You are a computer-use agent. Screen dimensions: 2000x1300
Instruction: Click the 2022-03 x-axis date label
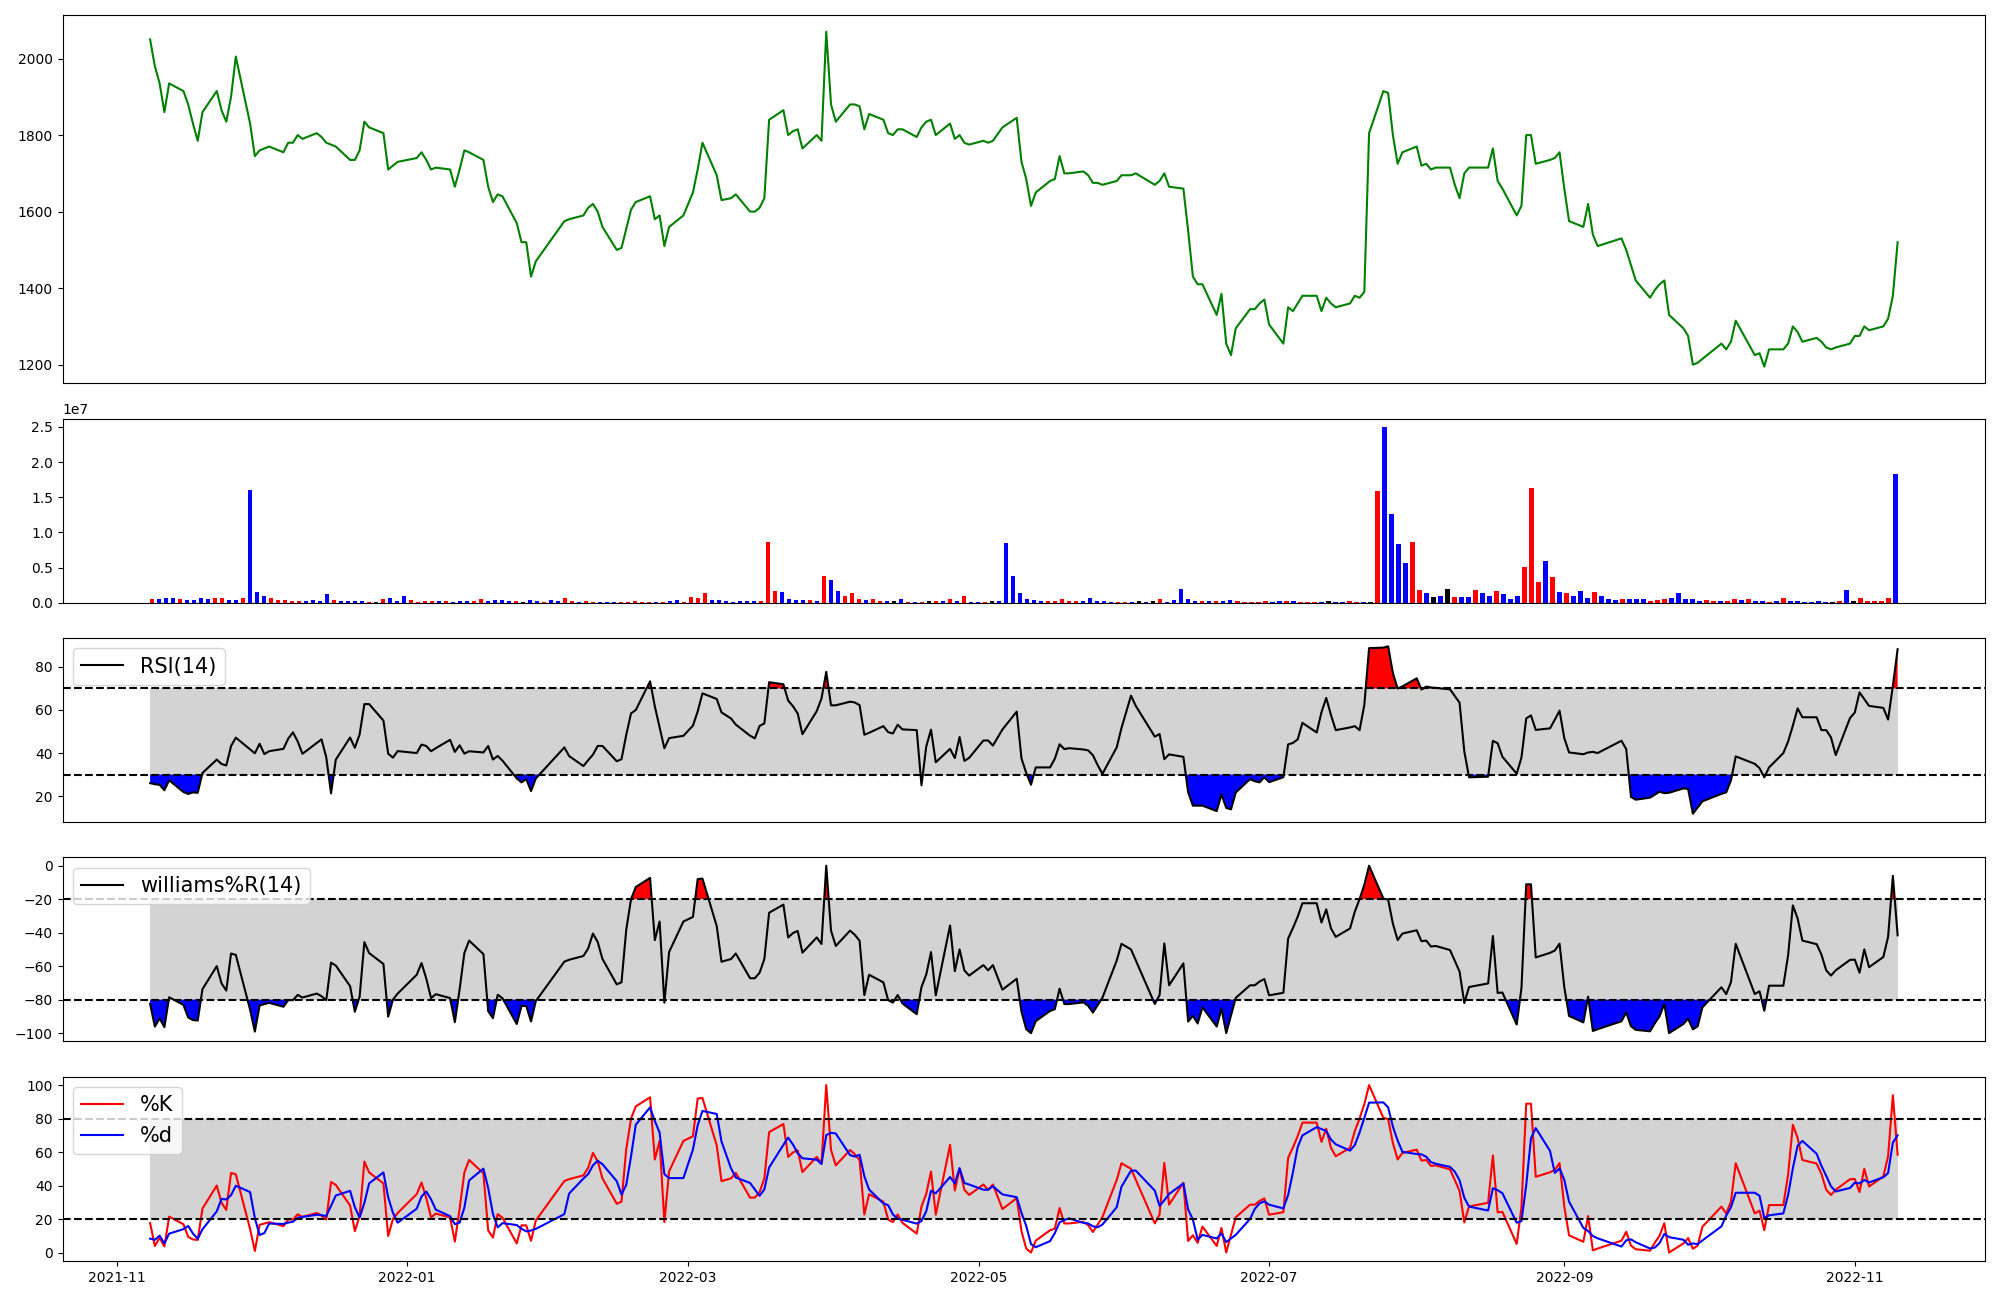(x=687, y=1277)
